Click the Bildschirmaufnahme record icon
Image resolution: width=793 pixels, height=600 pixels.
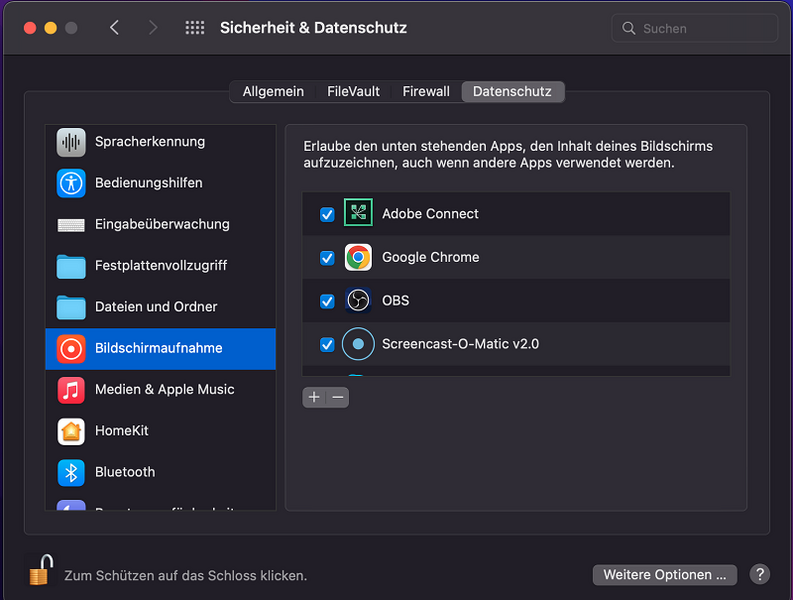pyautogui.click(x=71, y=349)
